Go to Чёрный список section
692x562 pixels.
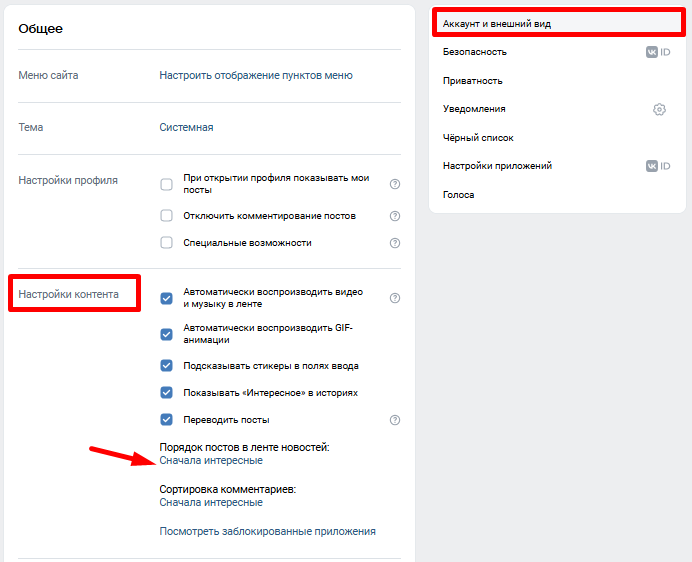pyautogui.click(x=478, y=138)
